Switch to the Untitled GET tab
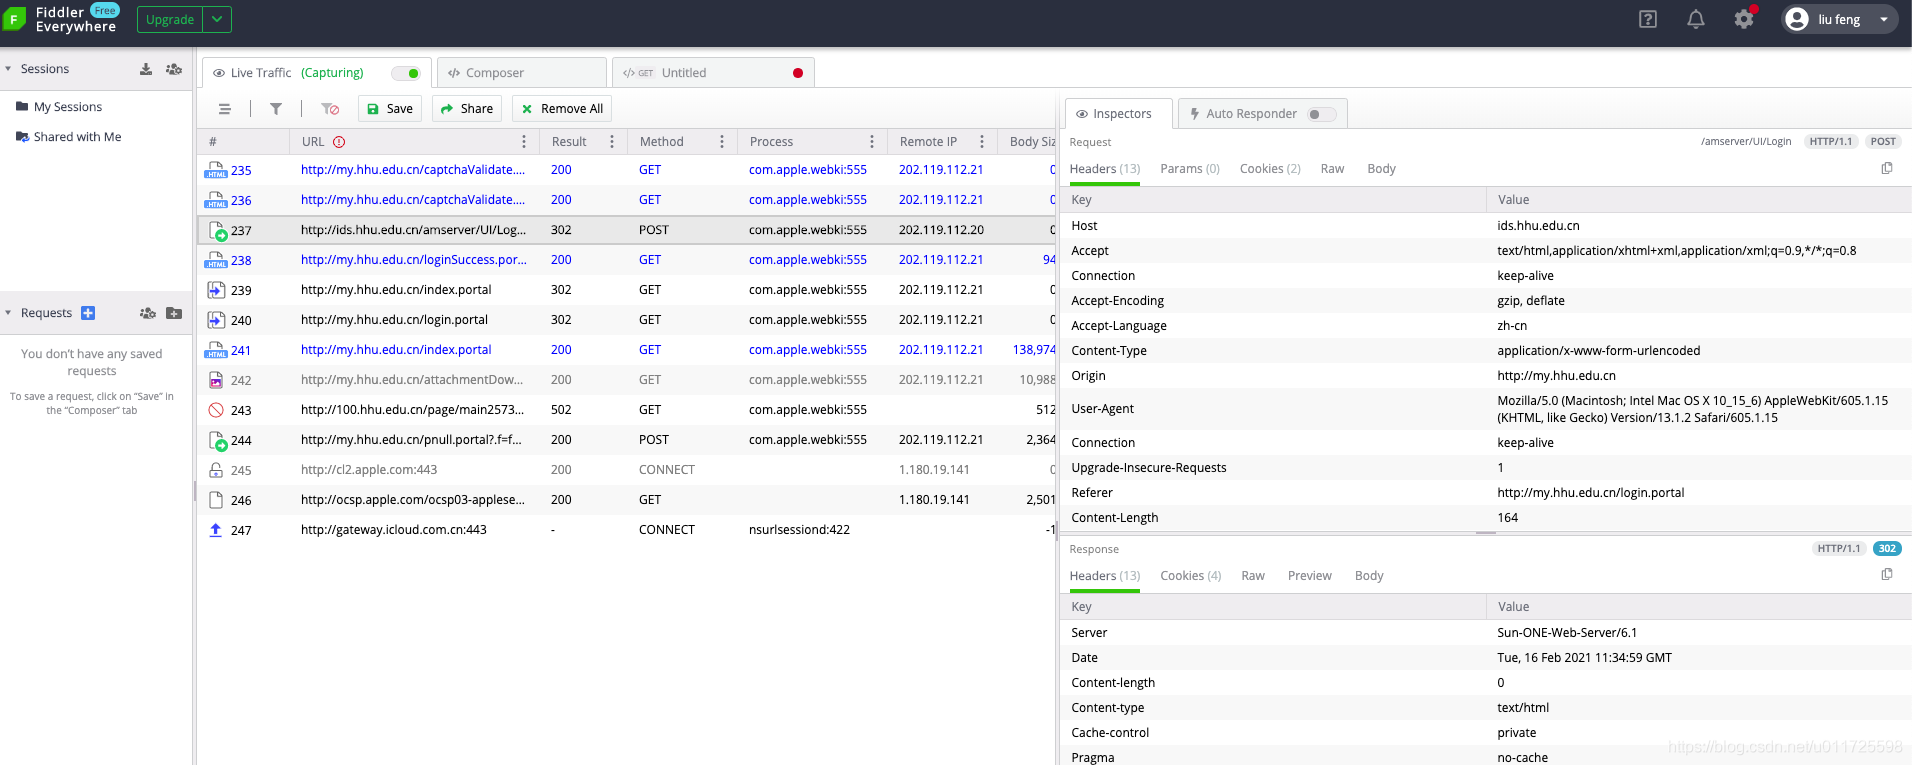1912x765 pixels. [x=713, y=73]
